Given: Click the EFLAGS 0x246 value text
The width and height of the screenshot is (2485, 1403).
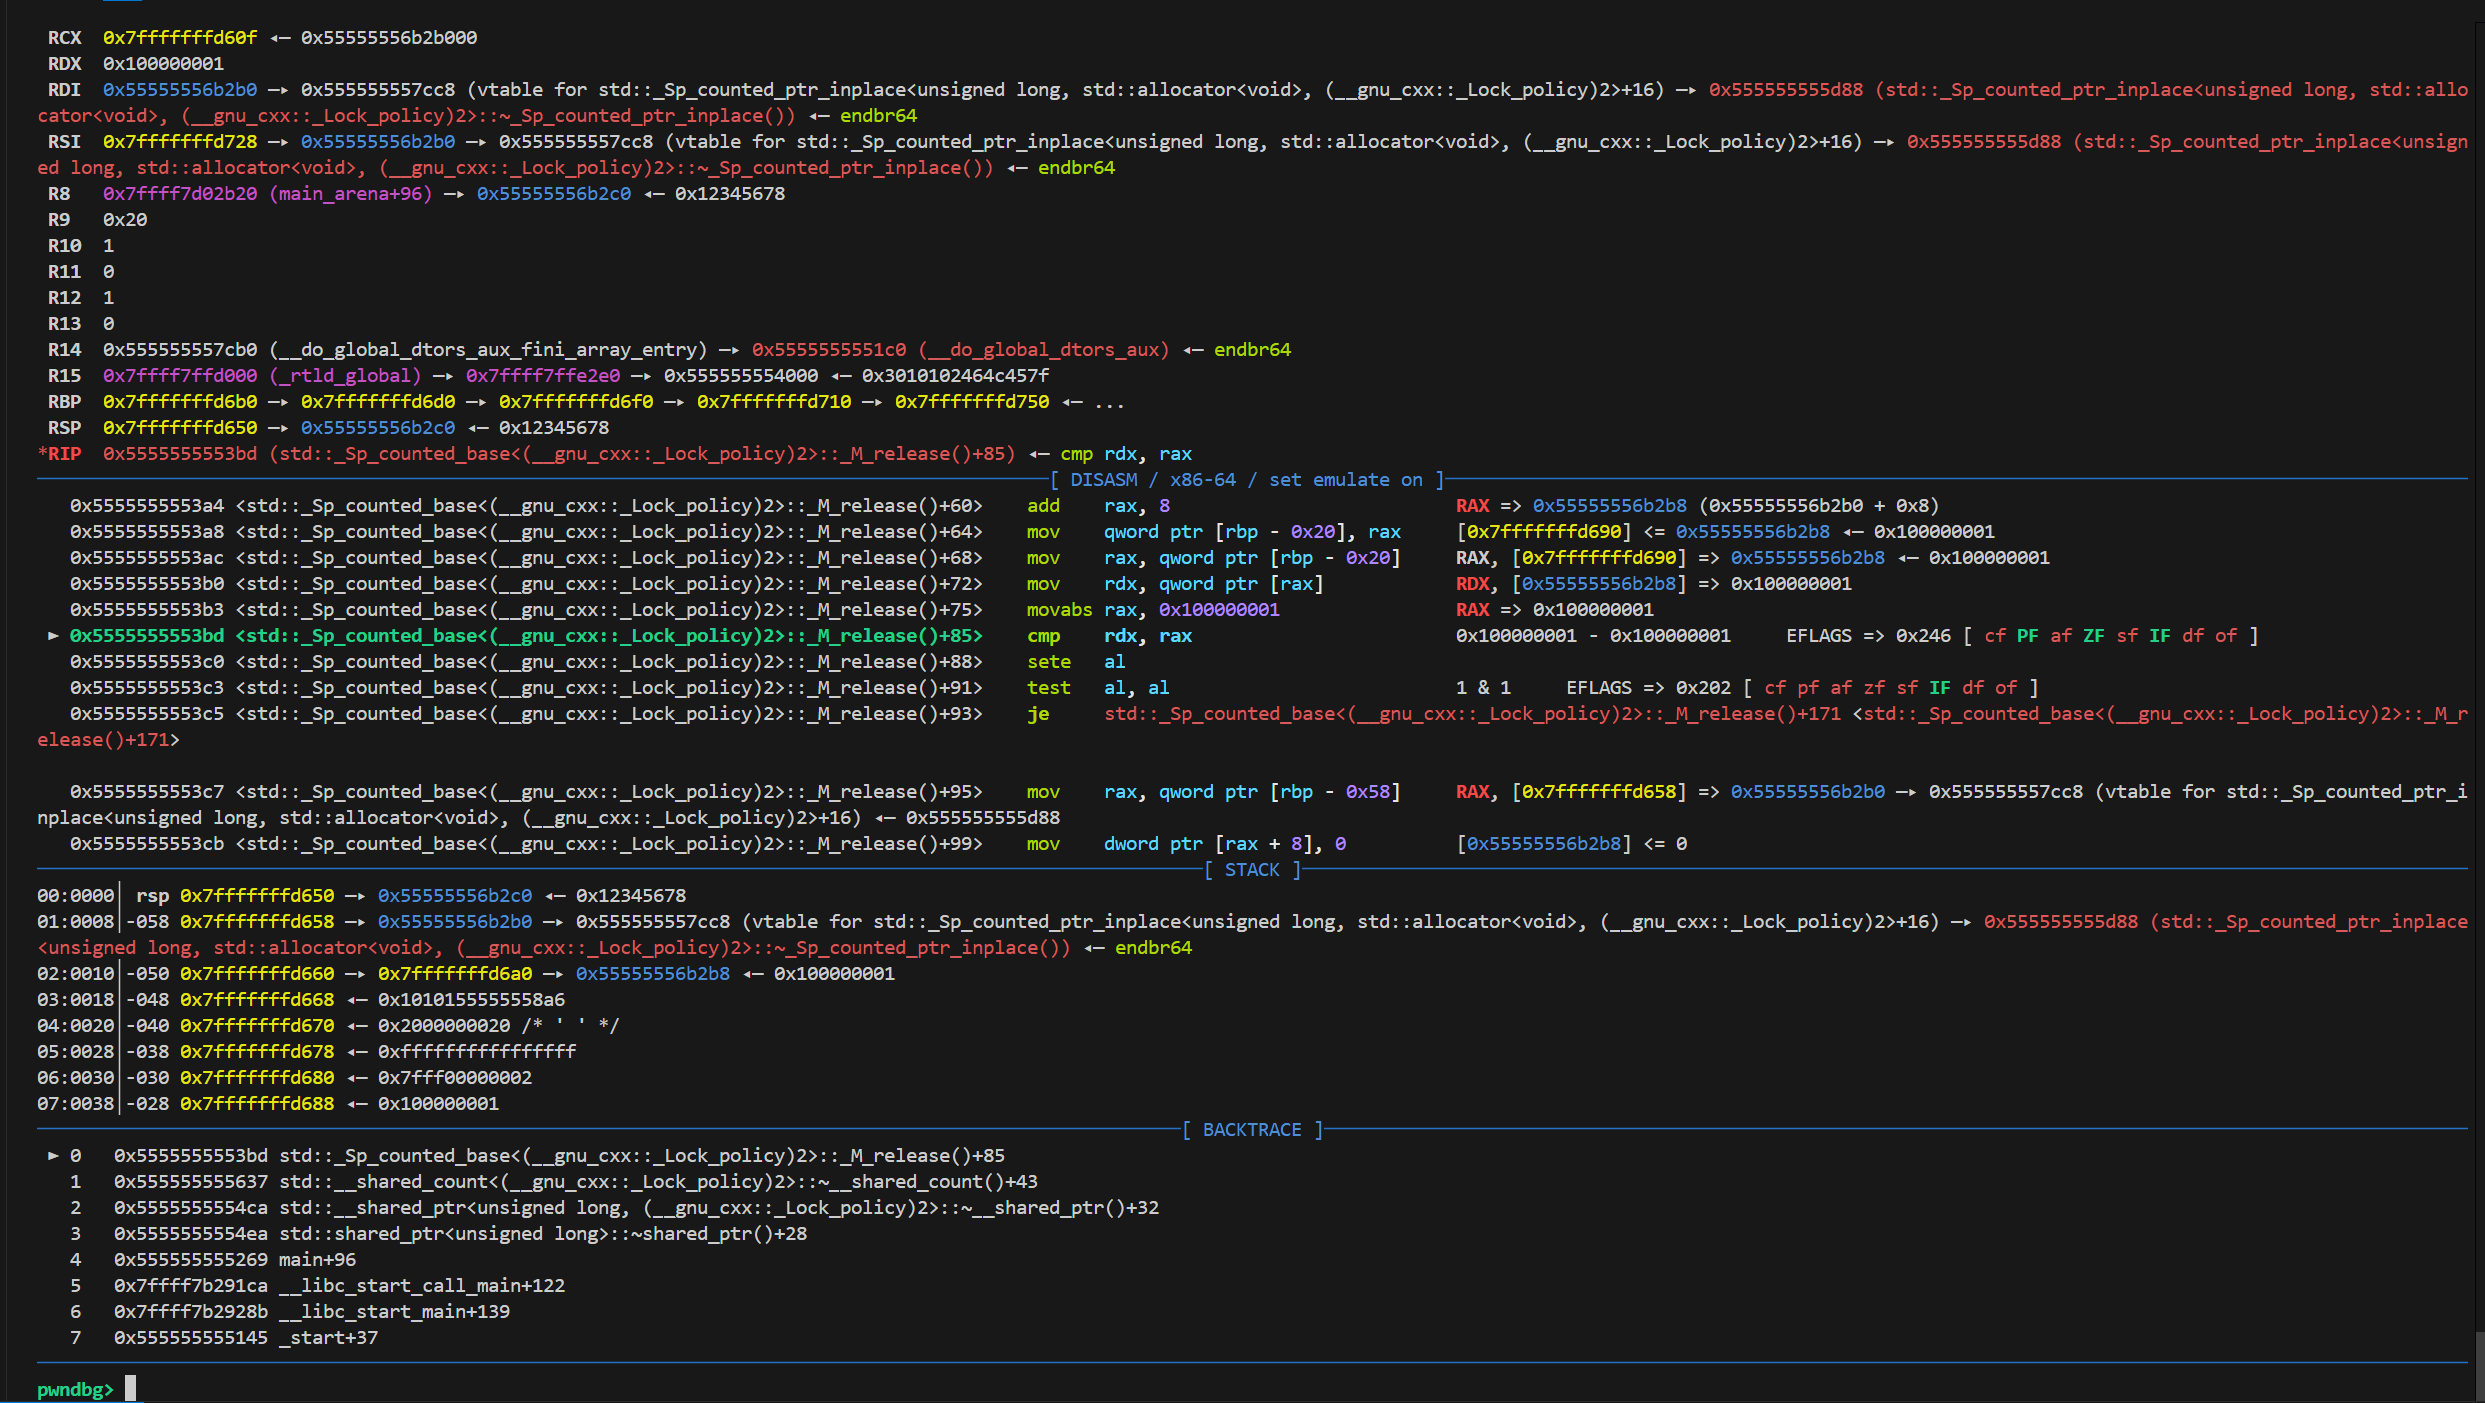Looking at the screenshot, I should [1922, 636].
